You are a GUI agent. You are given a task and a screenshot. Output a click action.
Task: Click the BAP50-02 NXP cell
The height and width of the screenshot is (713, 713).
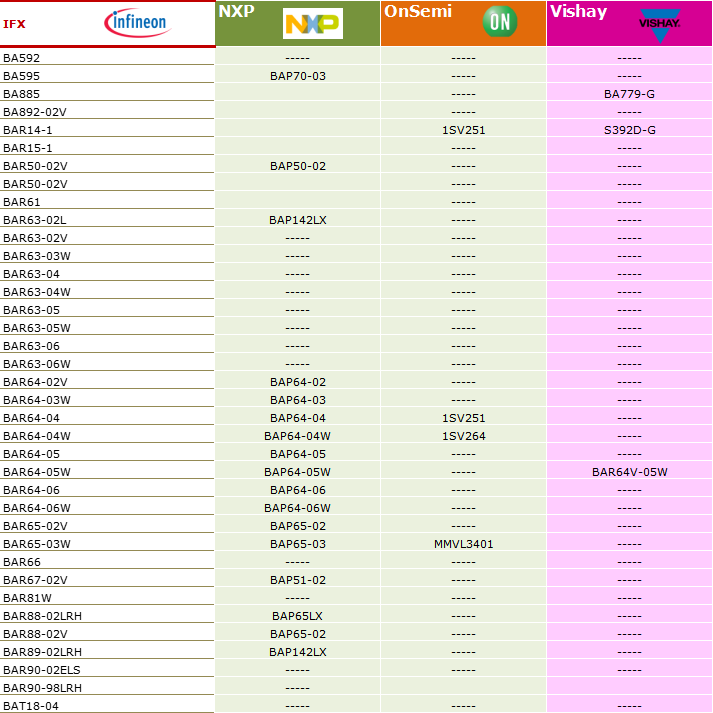[x=298, y=166]
